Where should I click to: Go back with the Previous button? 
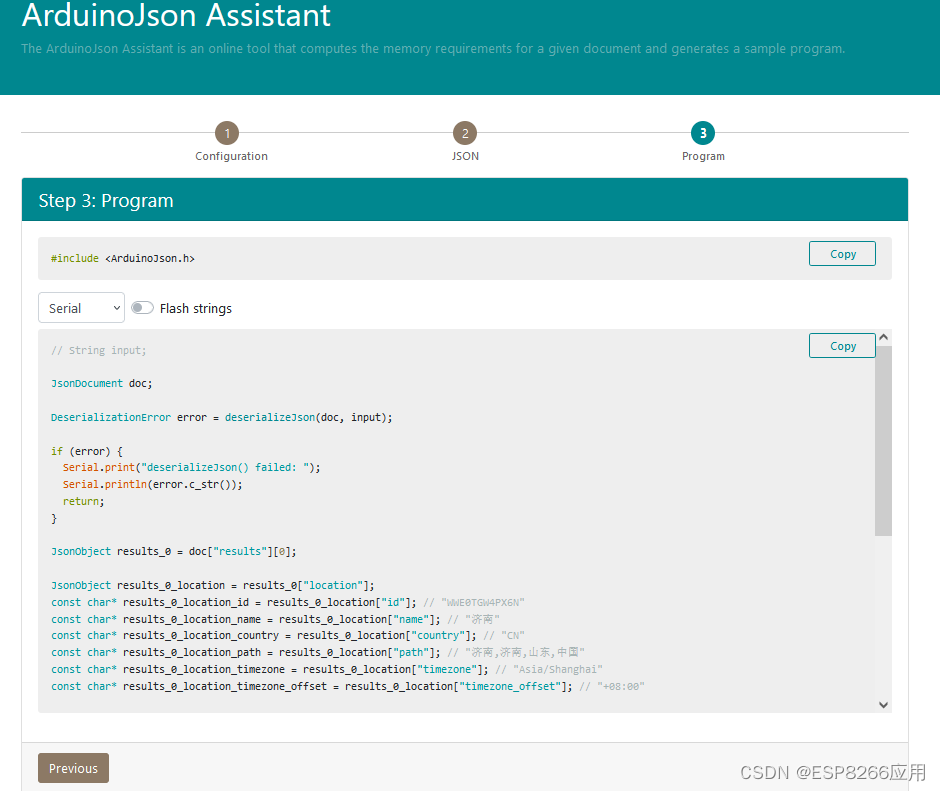73,768
